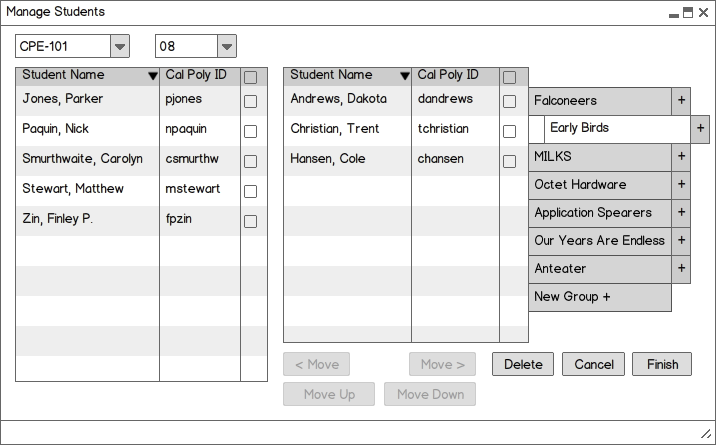Select the MILKS group tab
This screenshot has height=445, width=716.
(600, 157)
